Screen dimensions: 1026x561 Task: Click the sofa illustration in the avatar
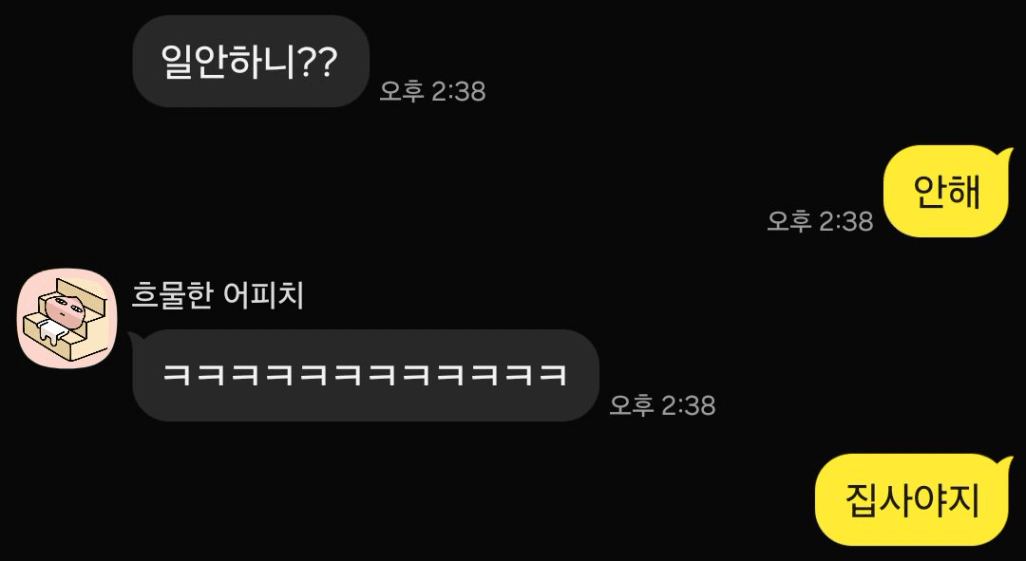tap(65, 319)
